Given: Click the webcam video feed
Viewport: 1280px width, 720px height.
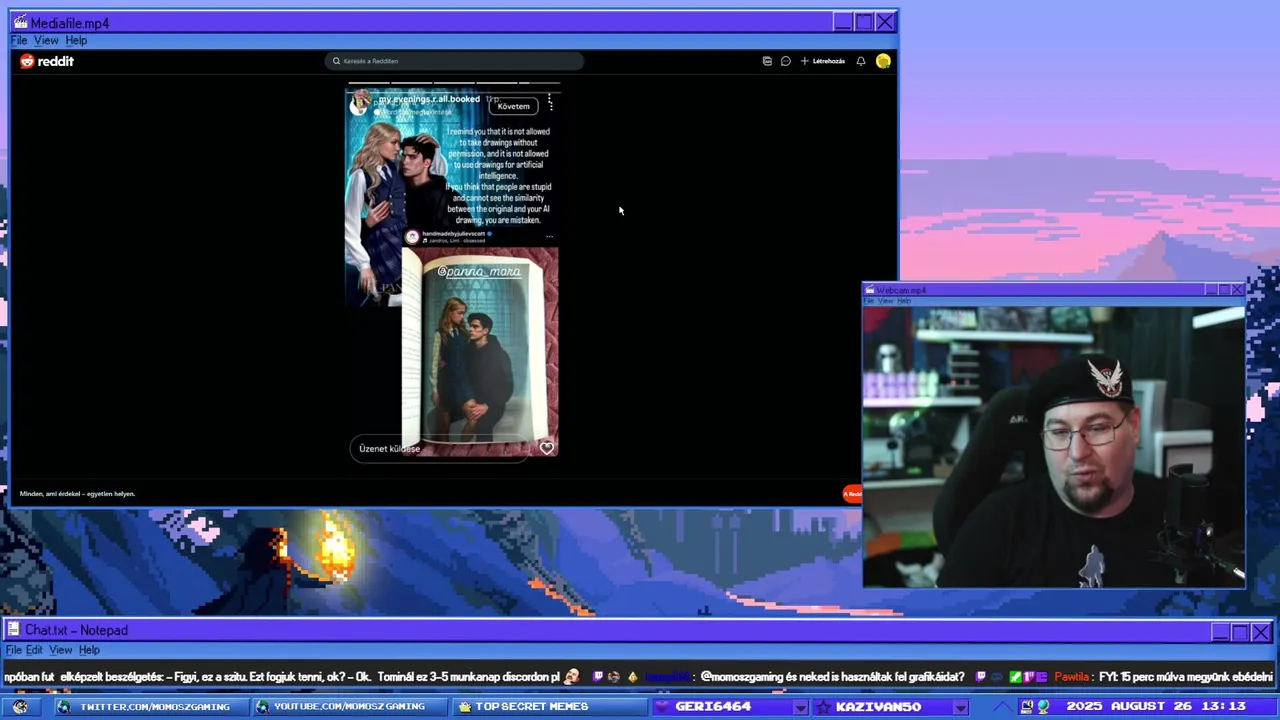Looking at the screenshot, I should pyautogui.click(x=1054, y=447).
